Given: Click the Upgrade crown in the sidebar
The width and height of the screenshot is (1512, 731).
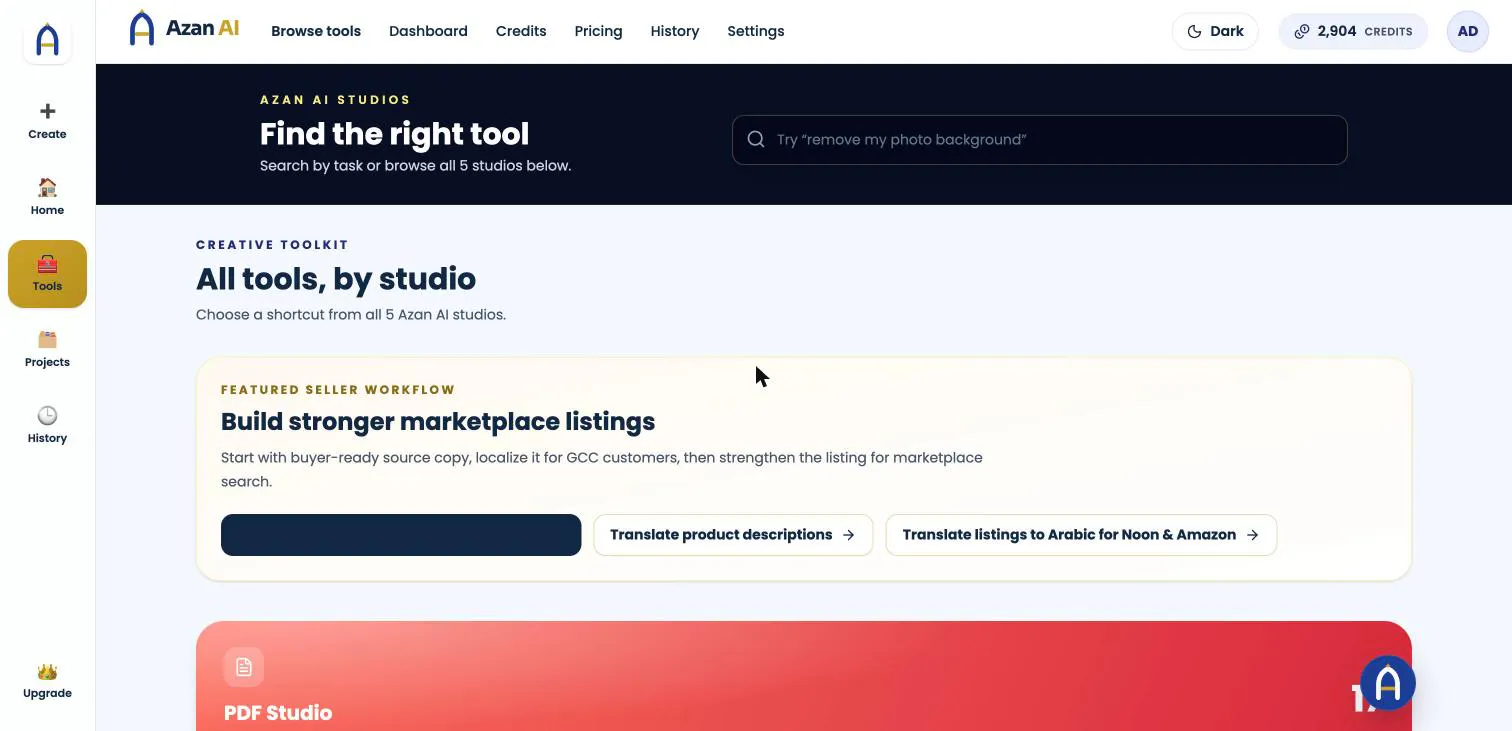Looking at the screenshot, I should point(47,681).
